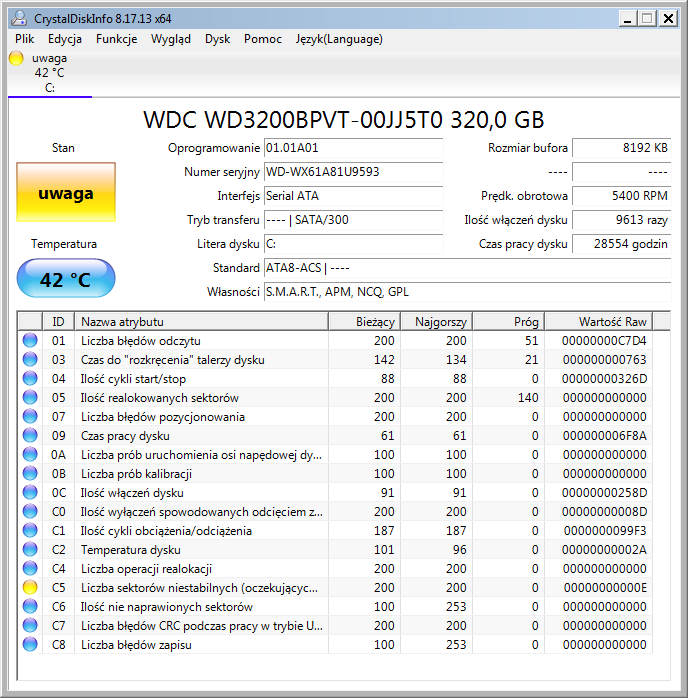
Task: Open the Funkcje menu
Action: click(116, 39)
